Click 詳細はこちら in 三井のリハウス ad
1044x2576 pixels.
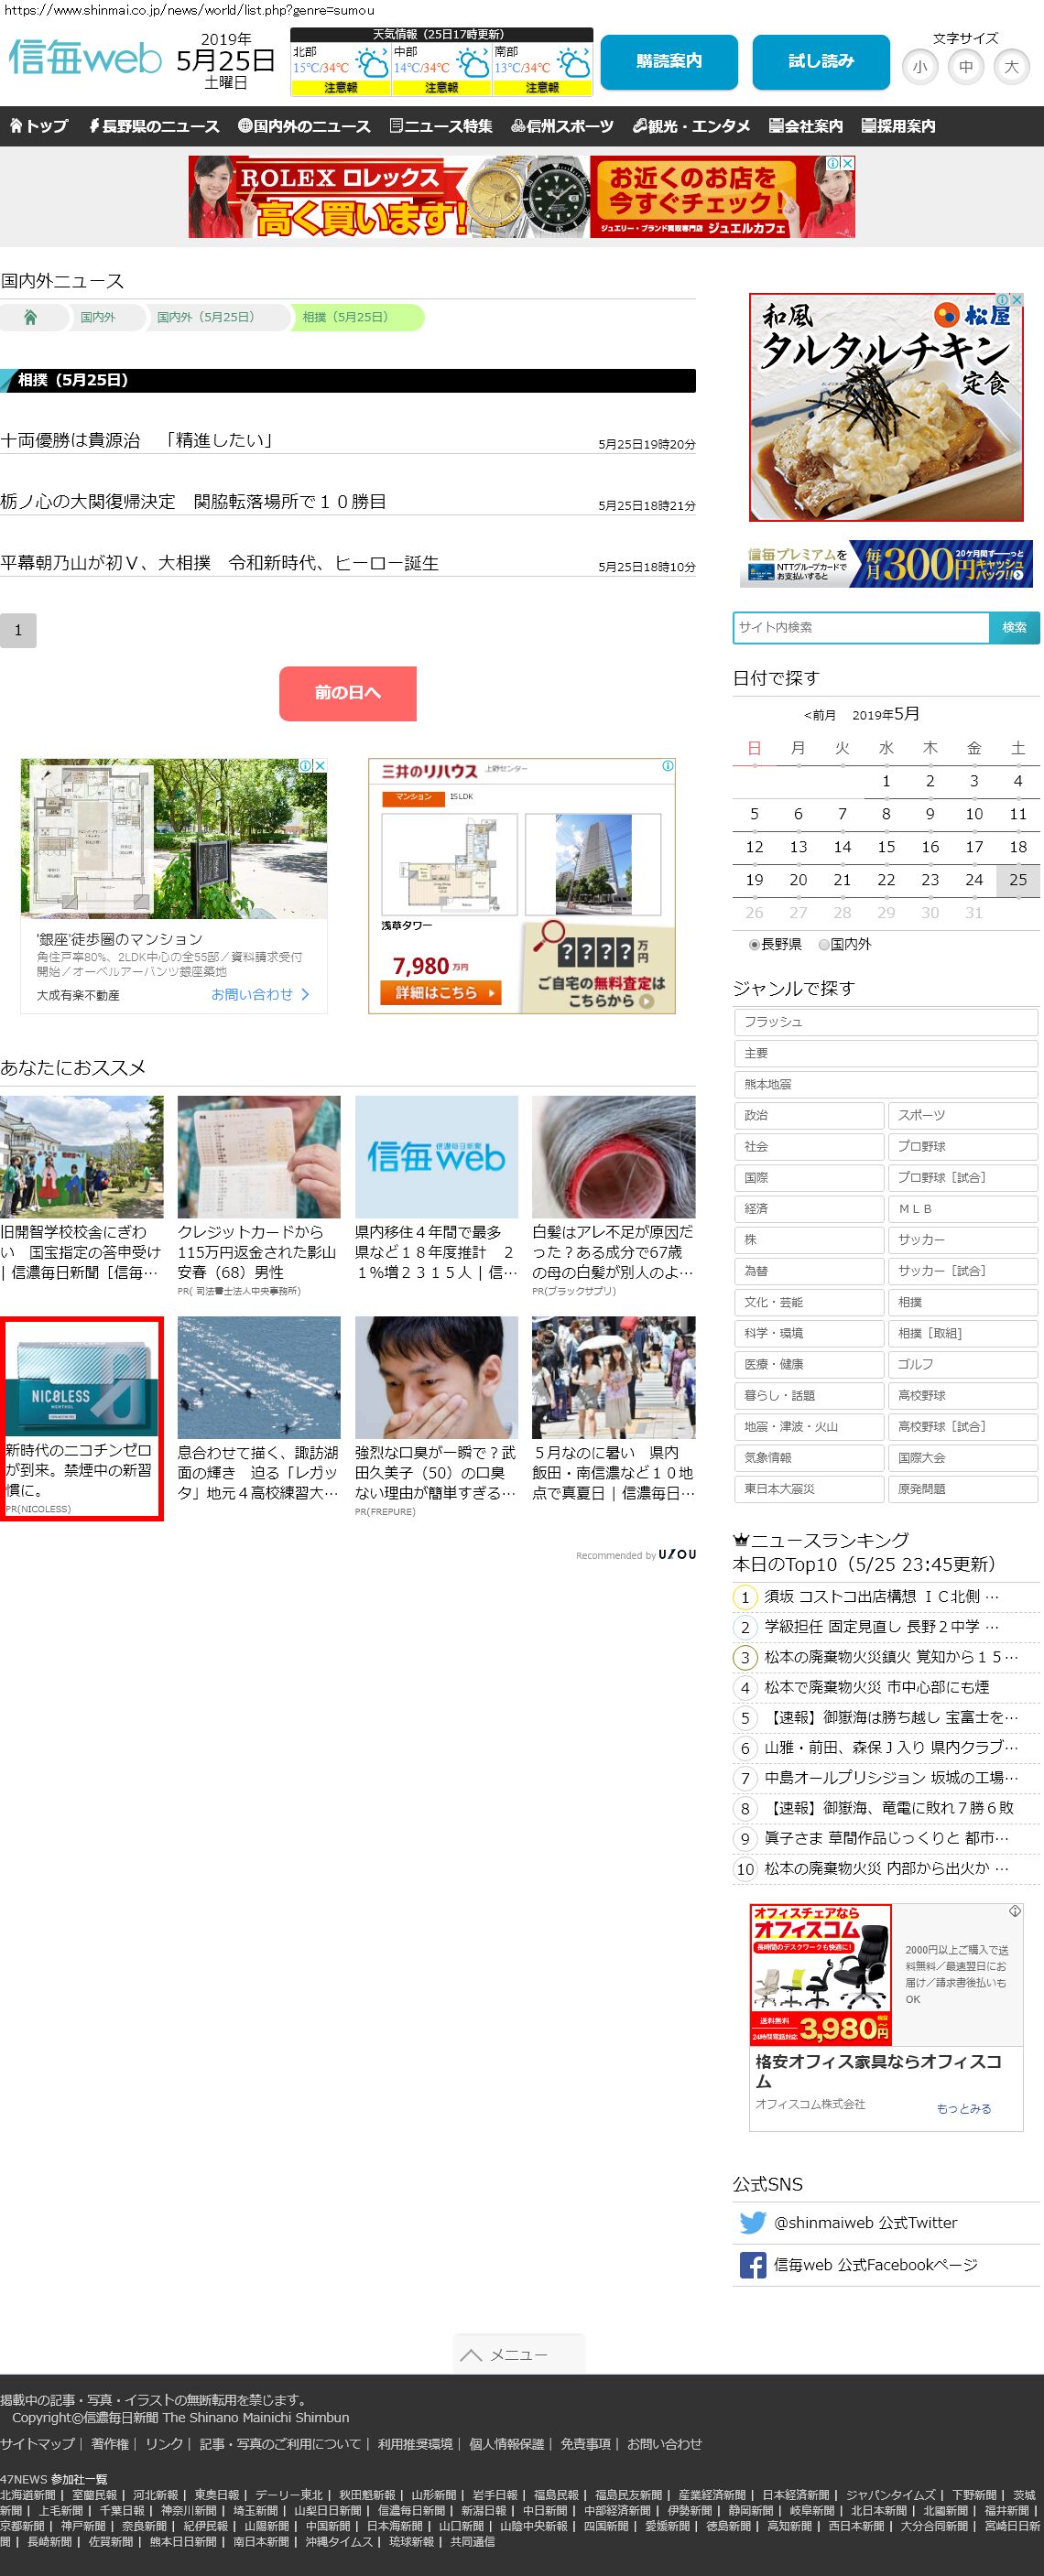coord(441,993)
